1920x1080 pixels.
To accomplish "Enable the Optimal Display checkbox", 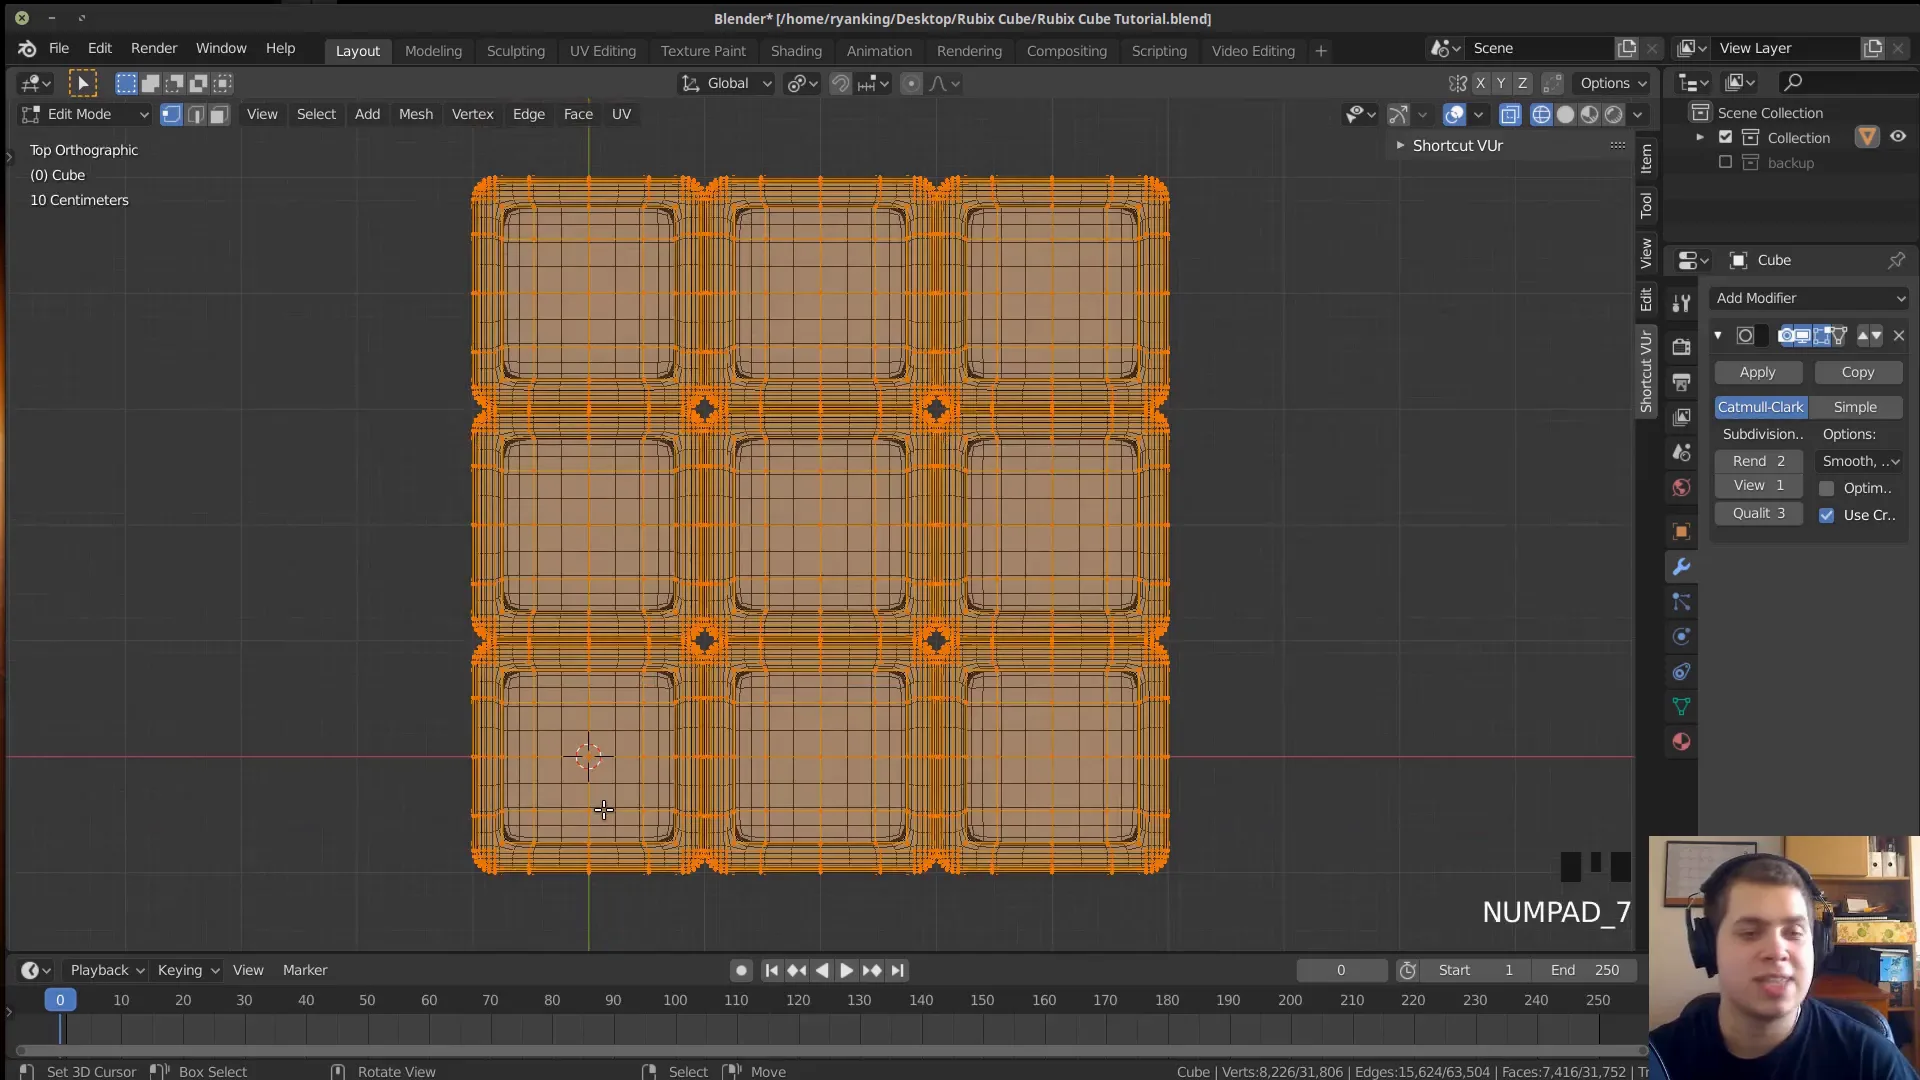I will pyautogui.click(x=1829, y=488).
